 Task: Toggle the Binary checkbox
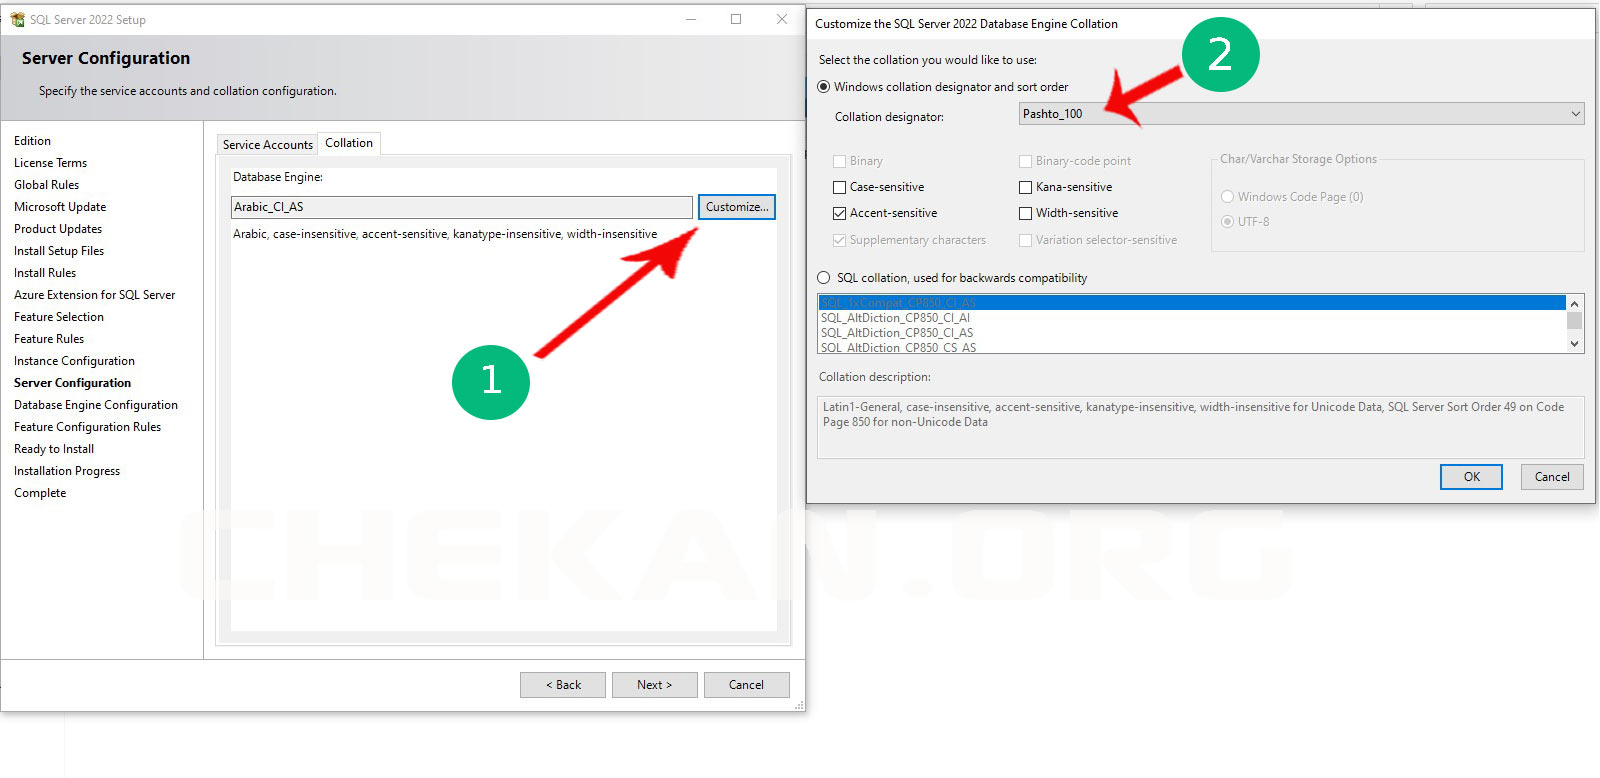point(840,161)
